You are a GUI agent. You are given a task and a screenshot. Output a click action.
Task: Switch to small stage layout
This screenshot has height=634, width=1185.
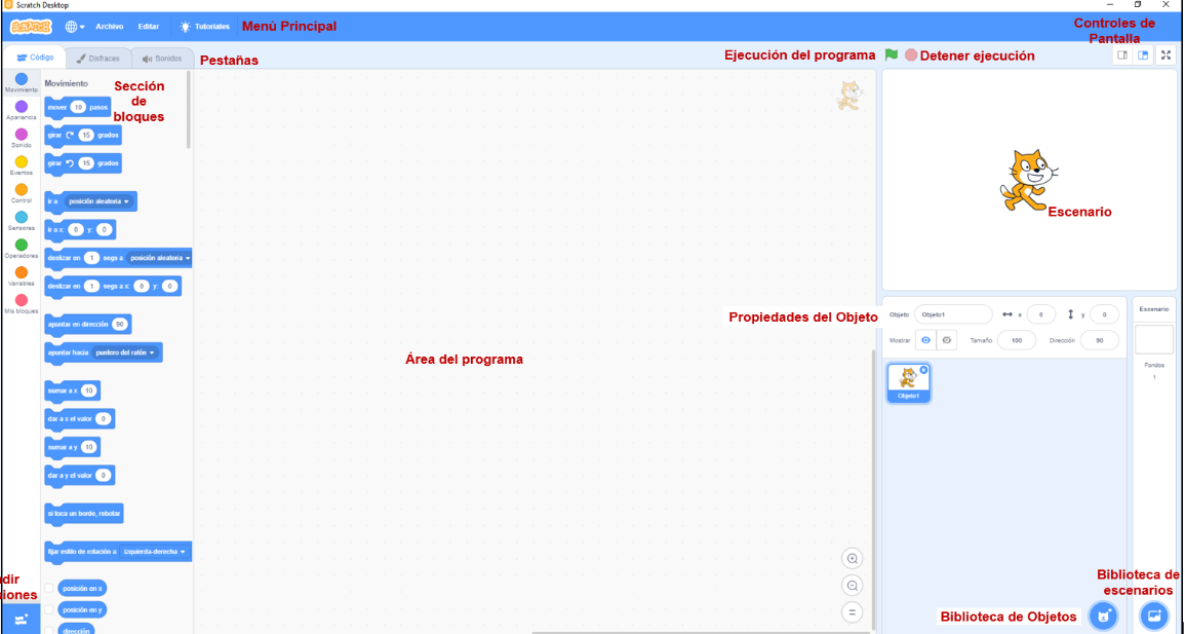tap(1123, 55)
